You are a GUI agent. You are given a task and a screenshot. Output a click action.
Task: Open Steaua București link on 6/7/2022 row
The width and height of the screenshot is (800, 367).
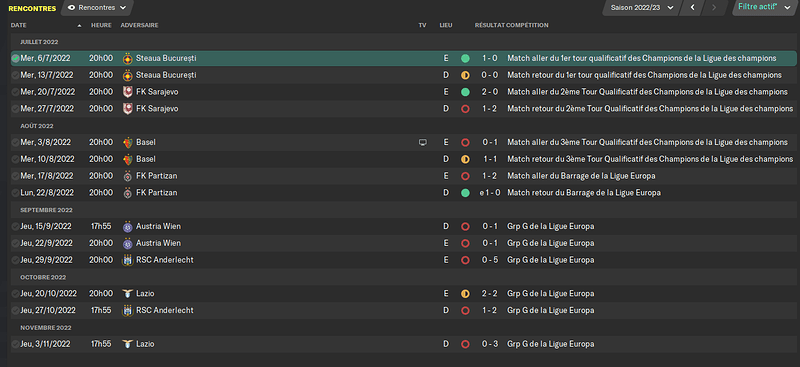(166, 59)
